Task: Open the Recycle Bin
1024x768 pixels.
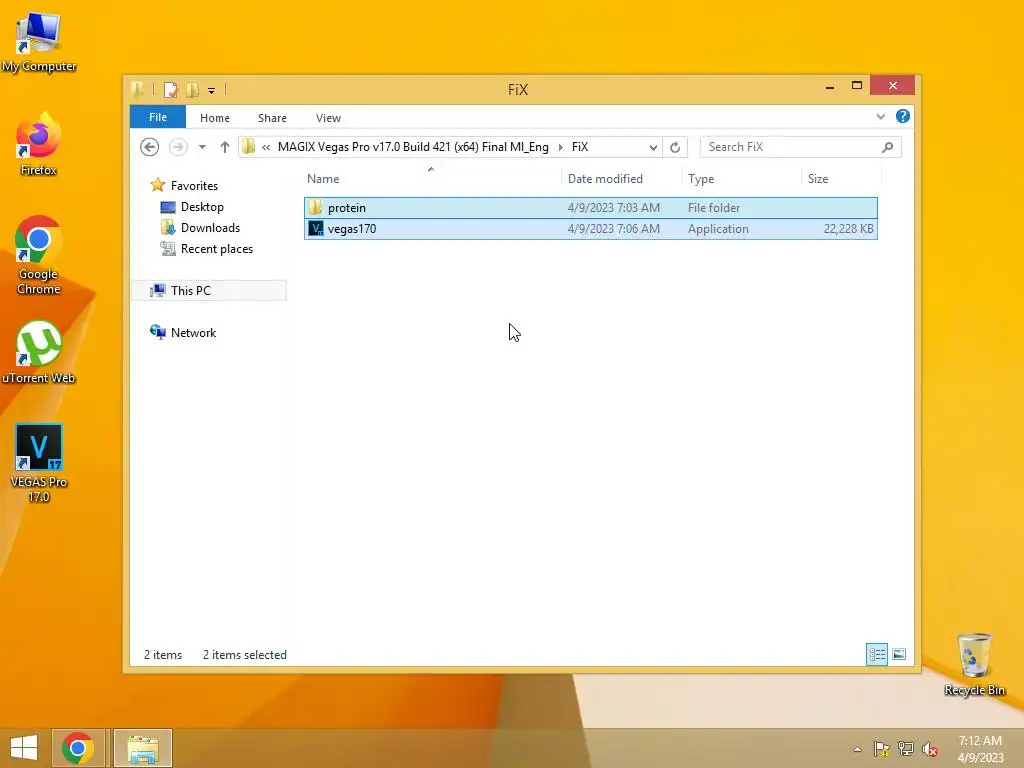Action: 974,664
